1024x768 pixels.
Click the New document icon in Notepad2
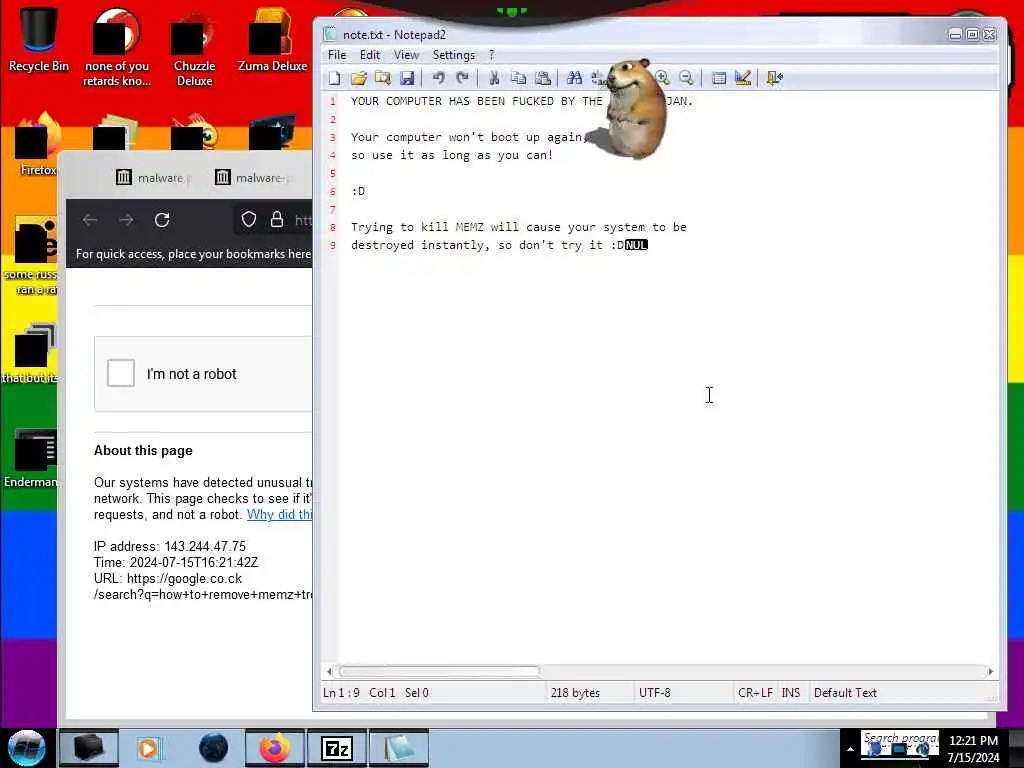pos(334,78)
